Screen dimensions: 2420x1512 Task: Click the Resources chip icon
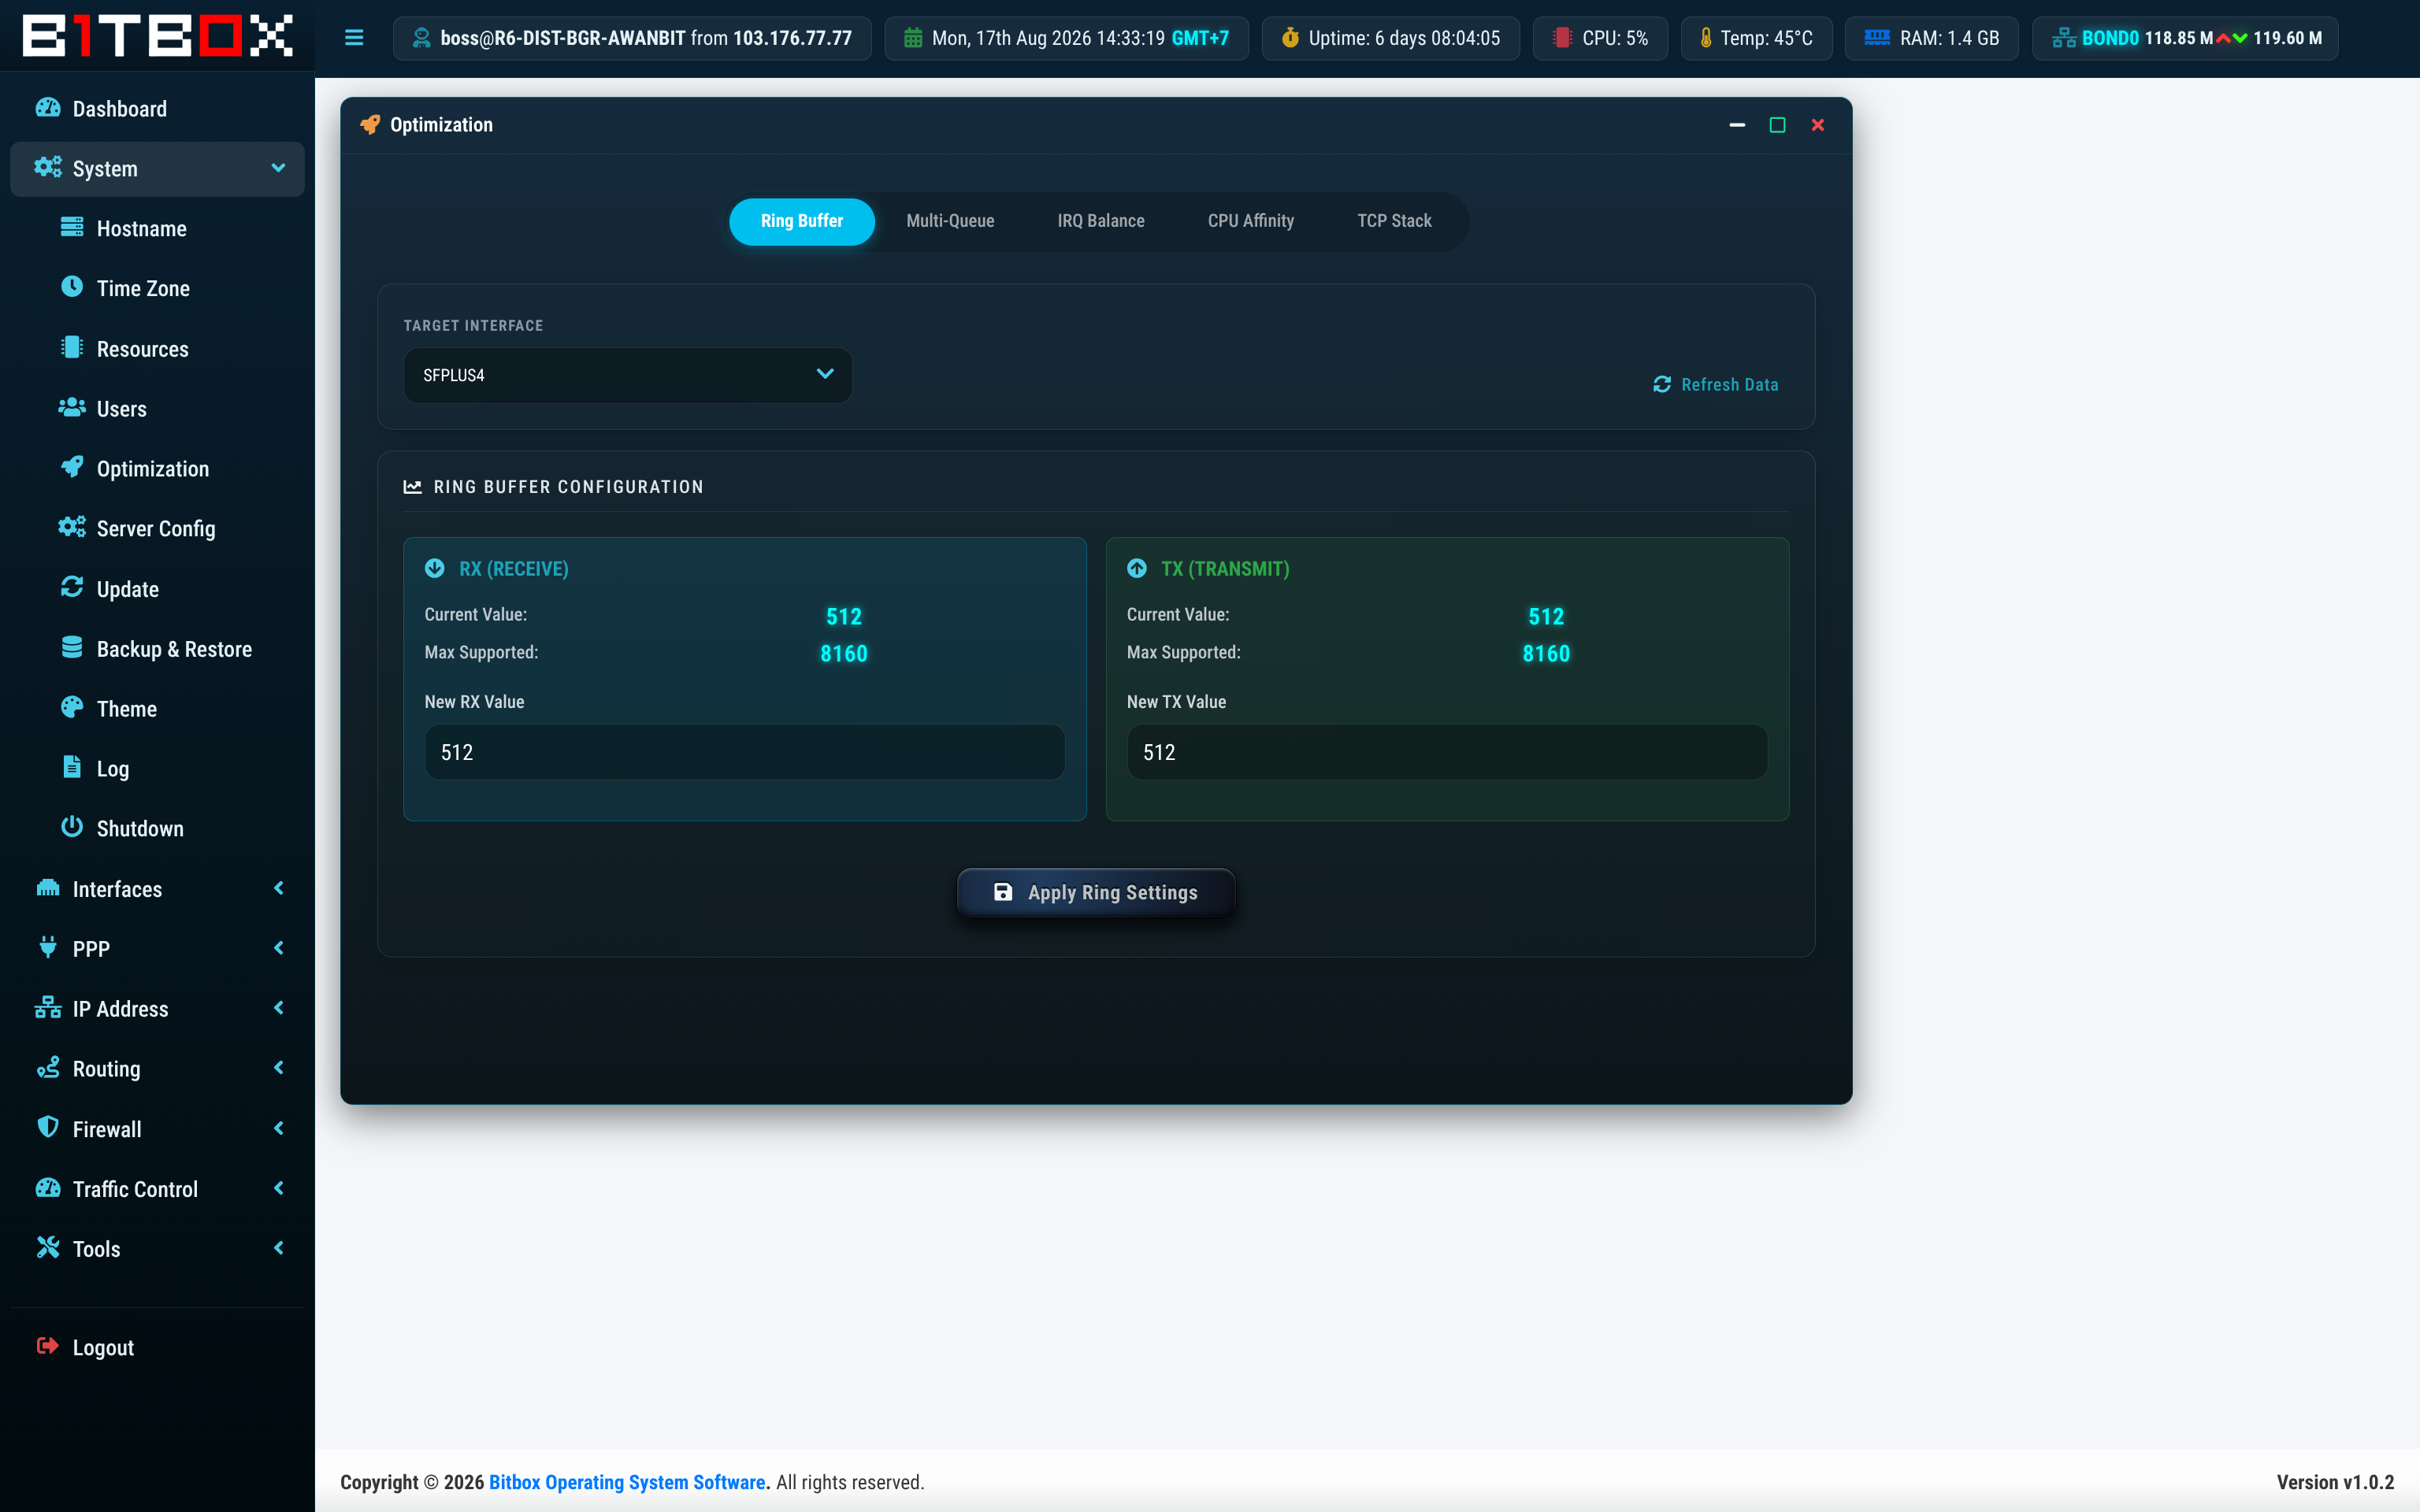point(72,348)
